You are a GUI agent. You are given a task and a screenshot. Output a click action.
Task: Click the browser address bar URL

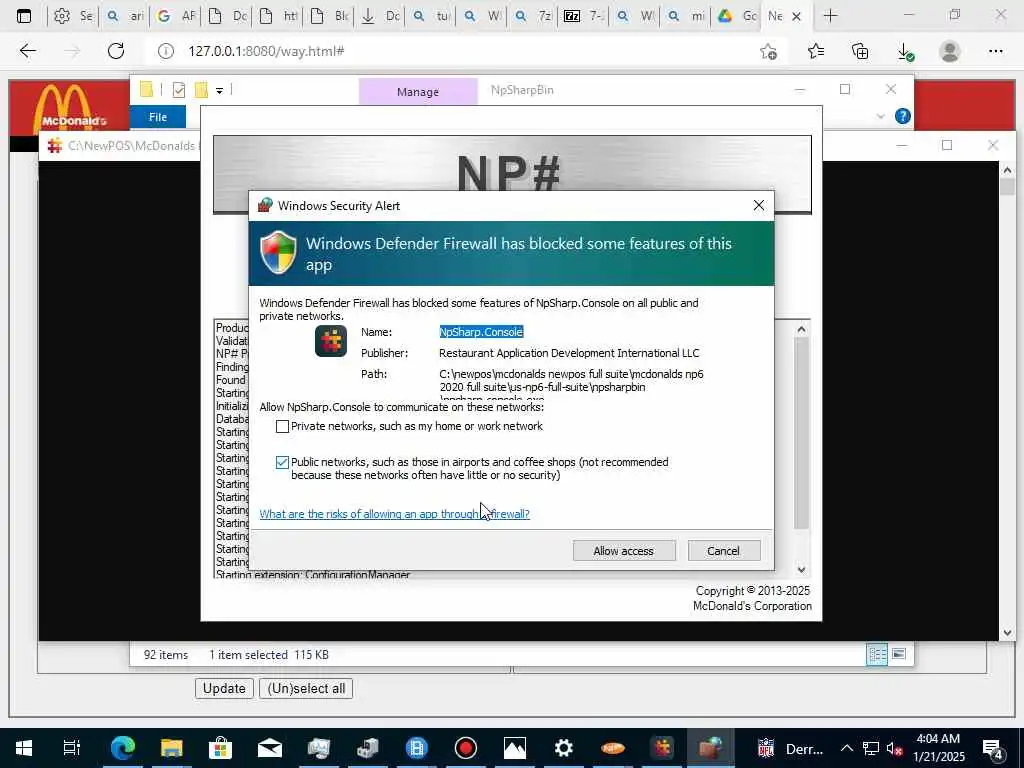tap(266, 51)
